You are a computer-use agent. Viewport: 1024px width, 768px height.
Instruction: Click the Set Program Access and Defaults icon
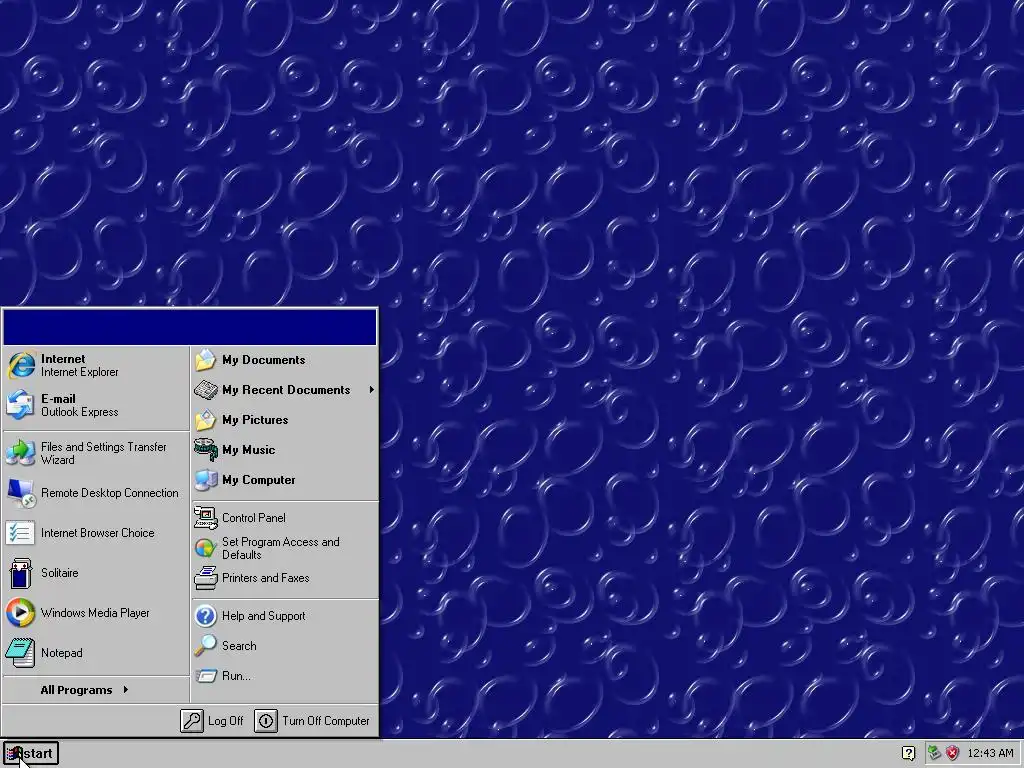click(205, 548)
